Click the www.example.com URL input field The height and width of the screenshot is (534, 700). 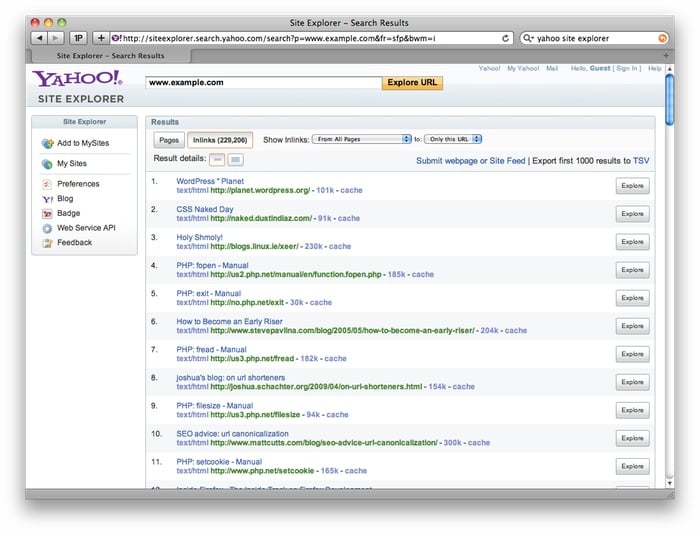(263, 83)
